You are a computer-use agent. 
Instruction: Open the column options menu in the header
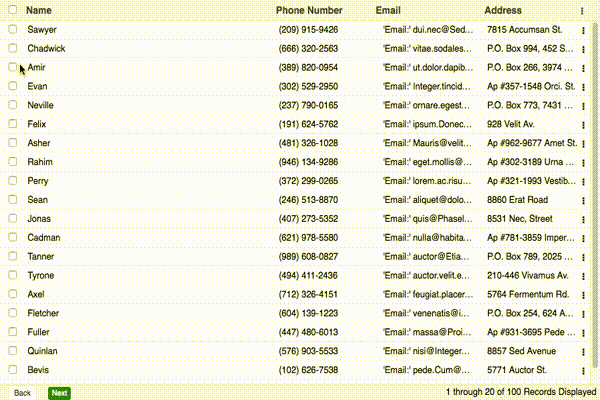tap(583, 10)
